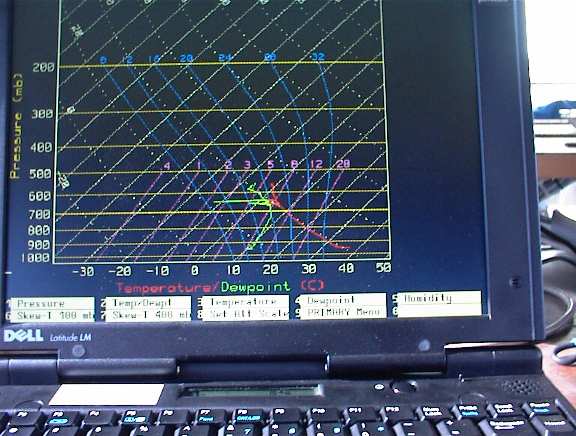Open the Set Alt Scale option
The height and width of the screenshot is (436, 576).
click(x=245, y=314)
